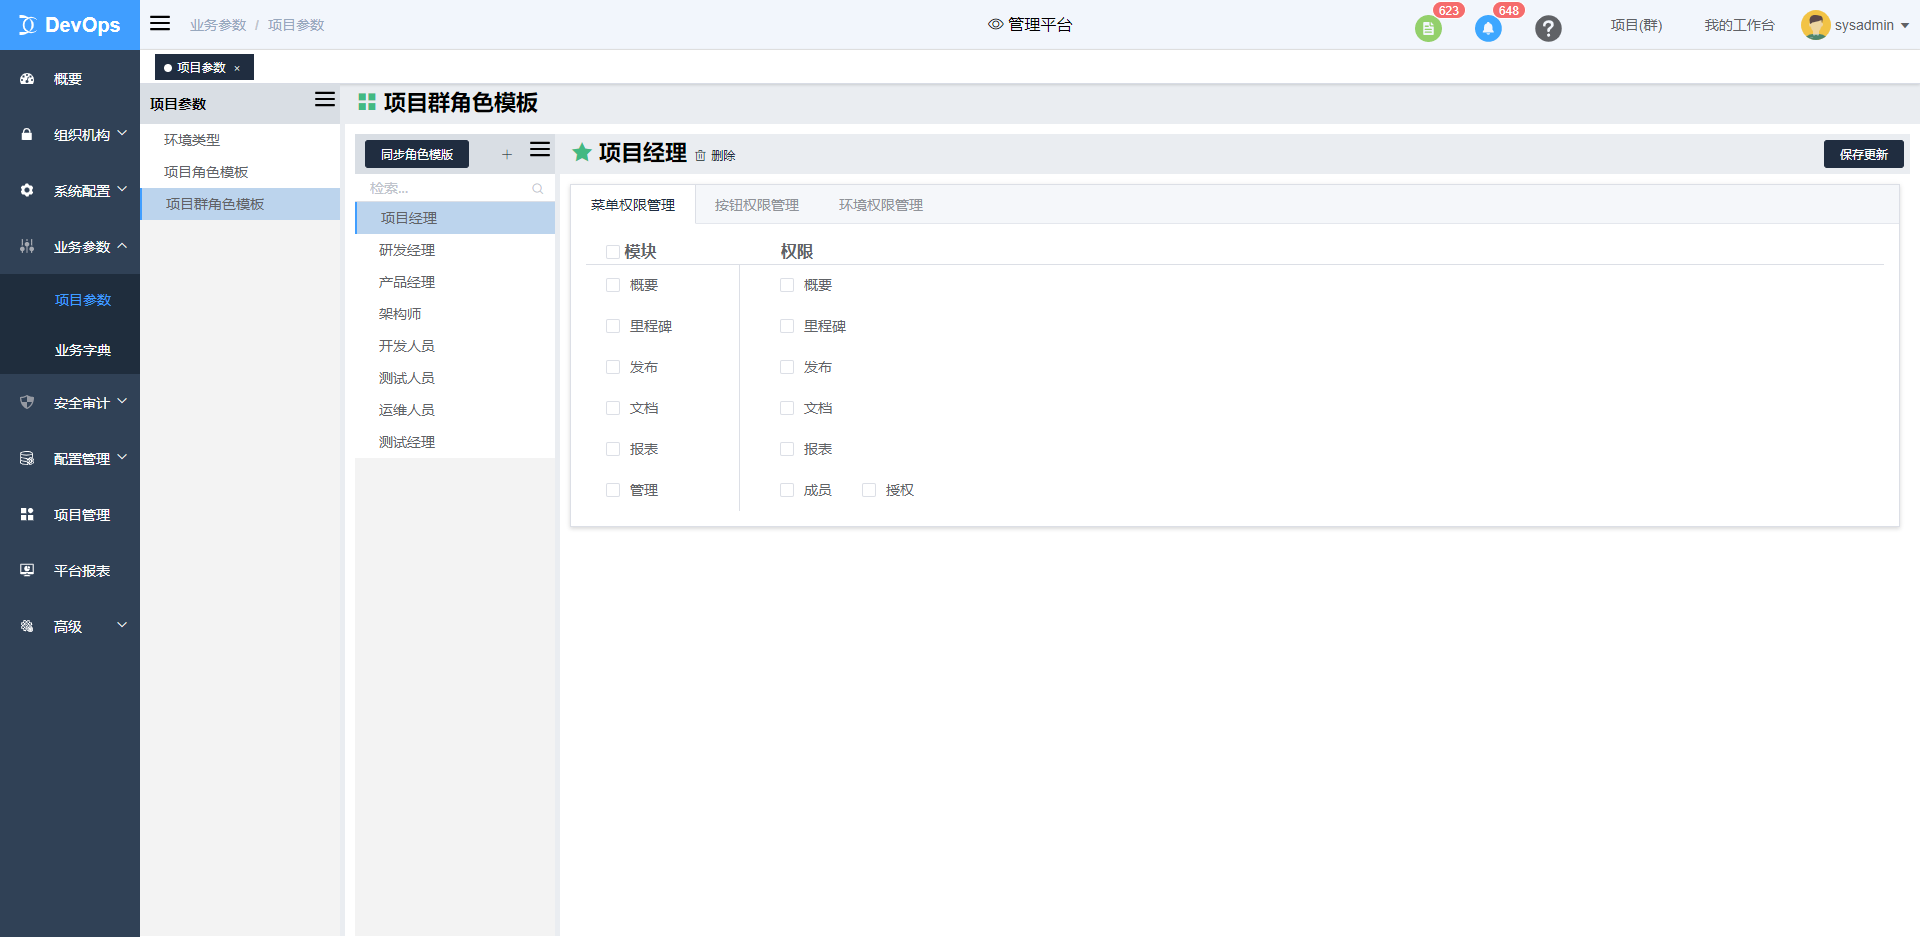The image size is (1920, 937).
Task: Select the 产品经理 role in the list
Action: [455, 282]
